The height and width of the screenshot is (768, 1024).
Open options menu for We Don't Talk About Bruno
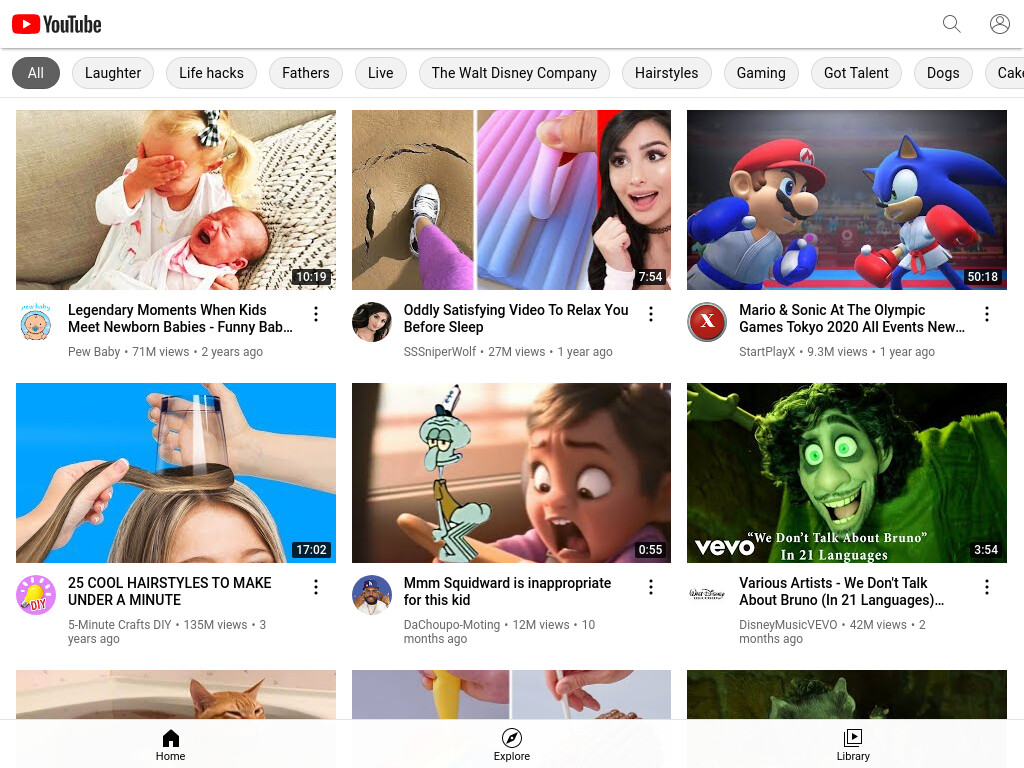pyautogui.click(x=987, y=587)
